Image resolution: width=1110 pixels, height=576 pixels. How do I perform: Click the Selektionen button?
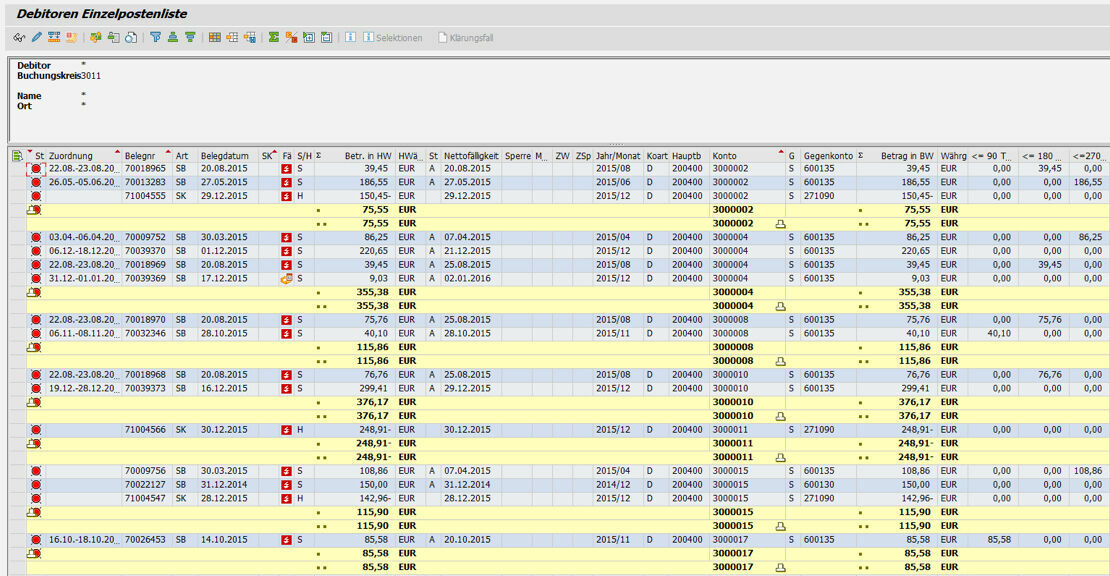[x=392, y=38]
